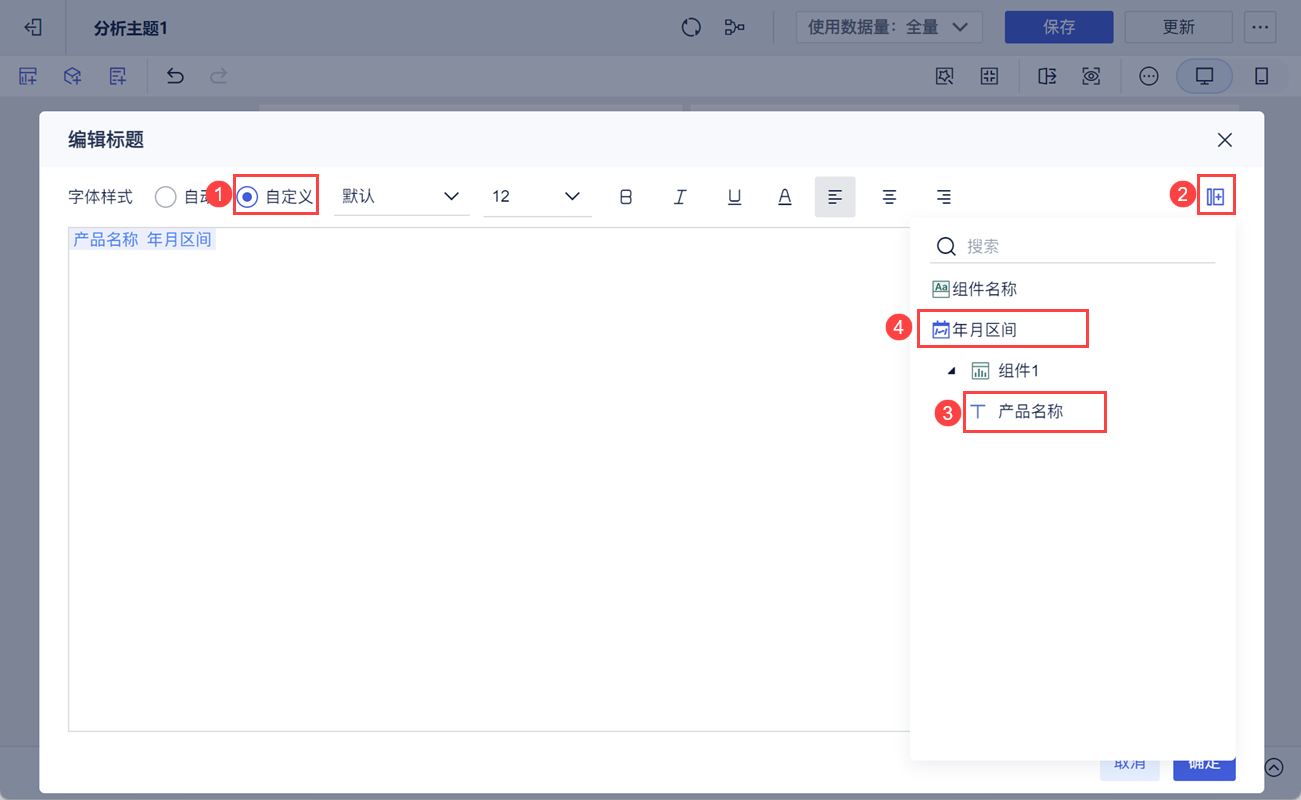Toggle italic formatting
The width and height of the screenshot is (1301, 800).
coord(680,197)
